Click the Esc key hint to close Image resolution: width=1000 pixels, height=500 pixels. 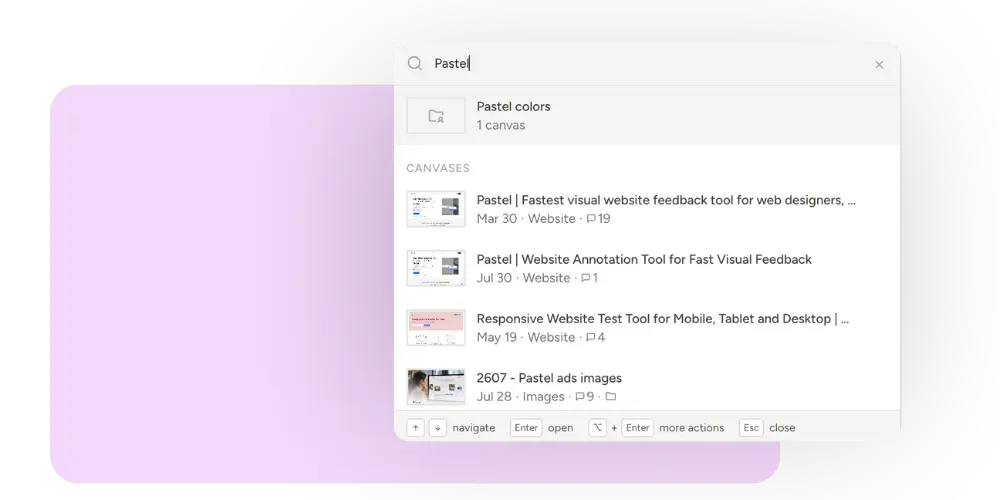click(x=751, y=428)
